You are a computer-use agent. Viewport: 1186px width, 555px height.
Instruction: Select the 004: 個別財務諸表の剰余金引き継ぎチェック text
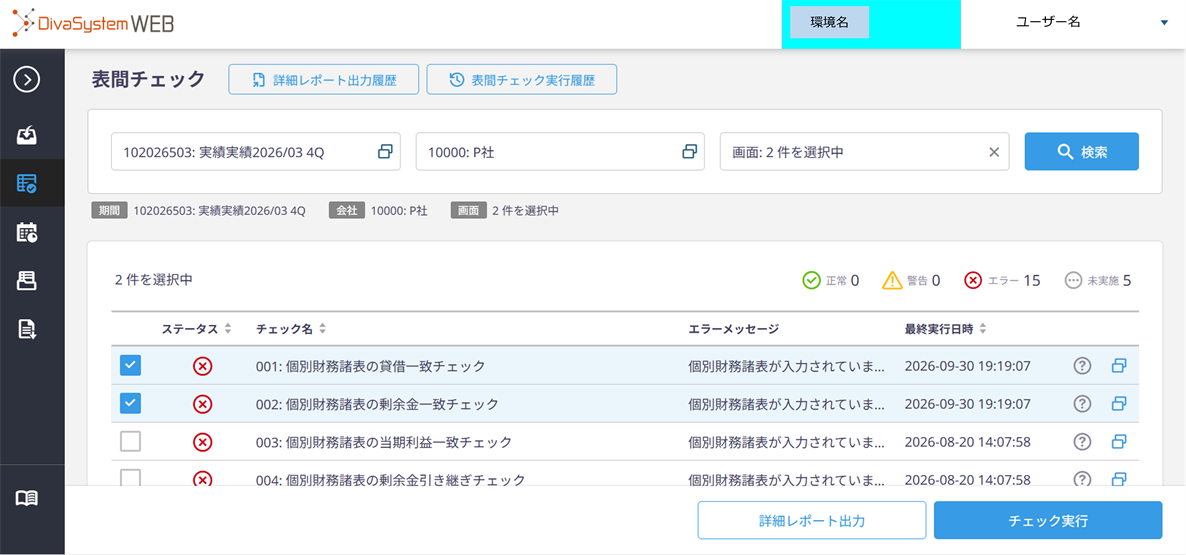point(390,479)
